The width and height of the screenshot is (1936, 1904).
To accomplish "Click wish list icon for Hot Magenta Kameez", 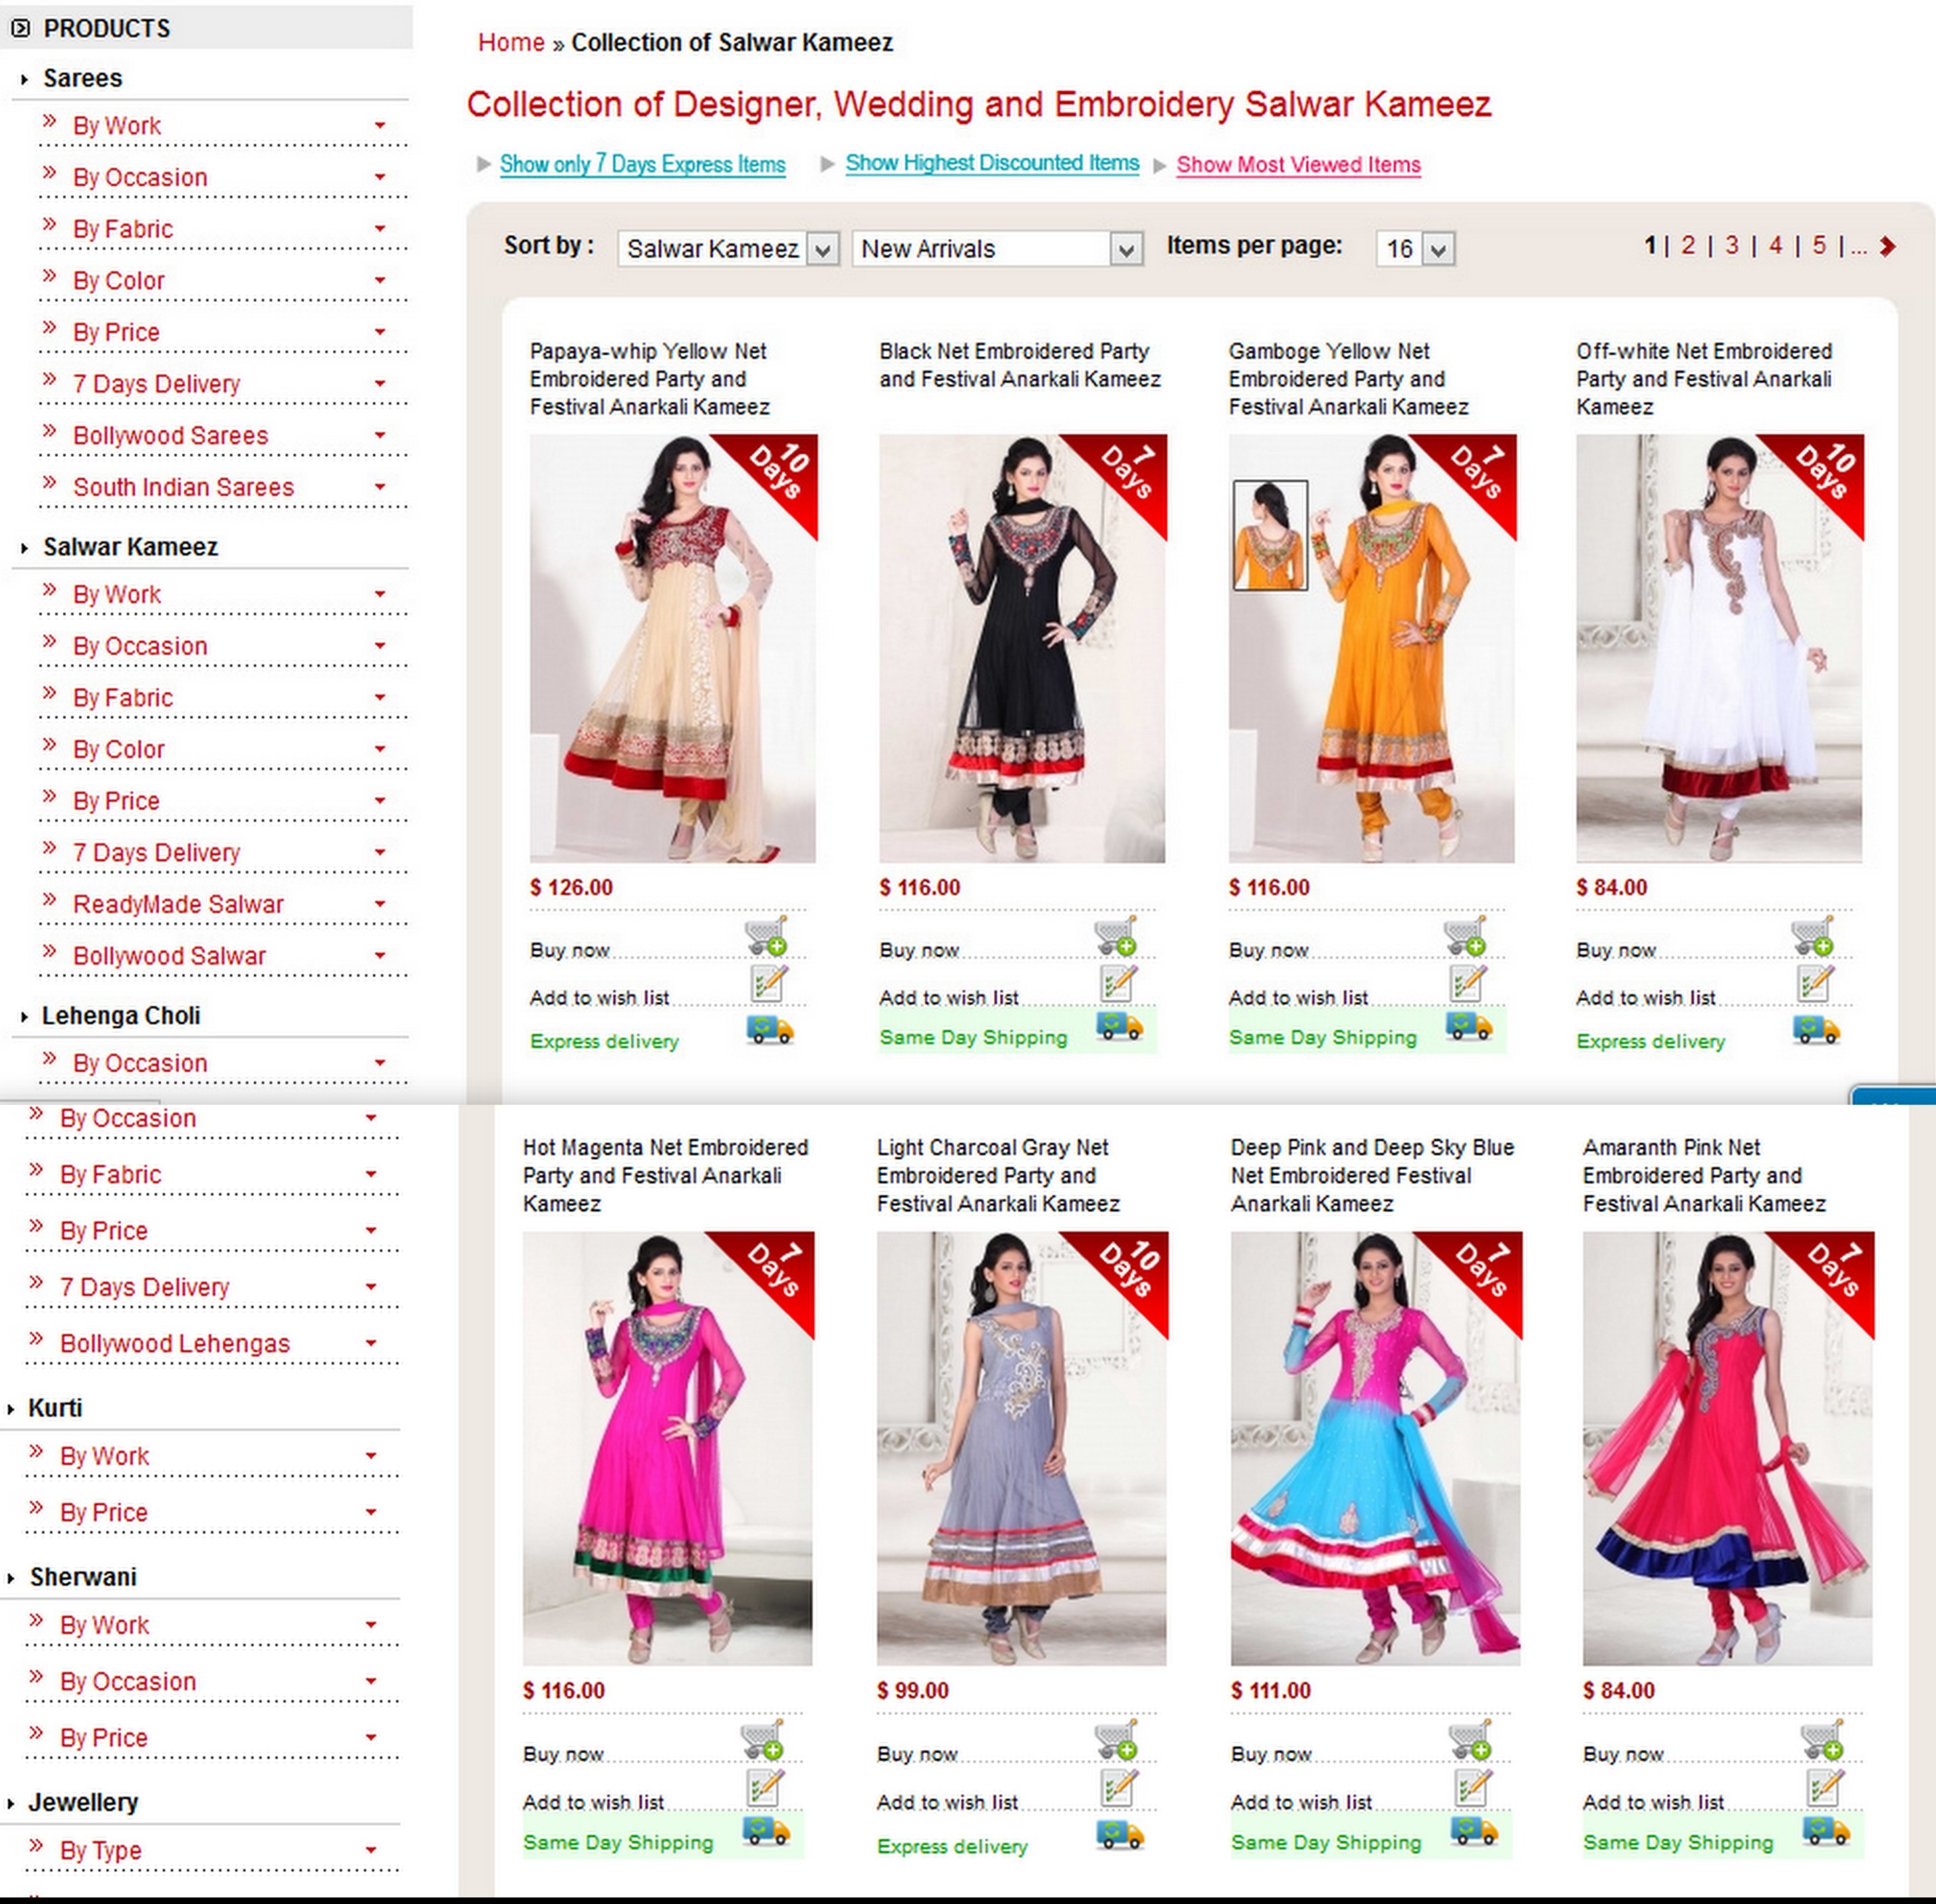I will (765, 1788).
